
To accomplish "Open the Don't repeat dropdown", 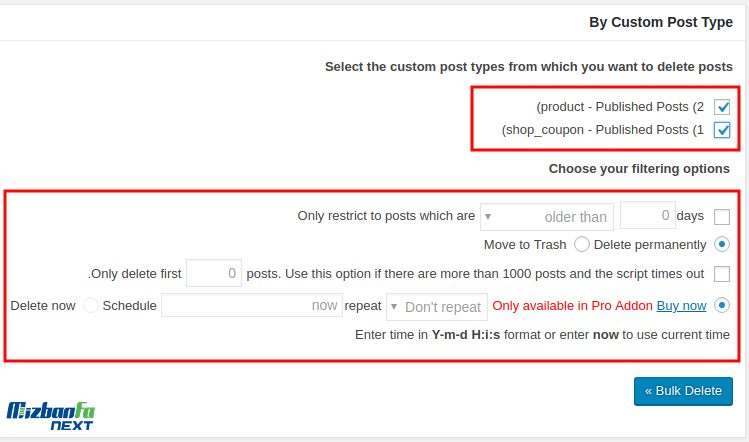I will [x=437, y=307].
